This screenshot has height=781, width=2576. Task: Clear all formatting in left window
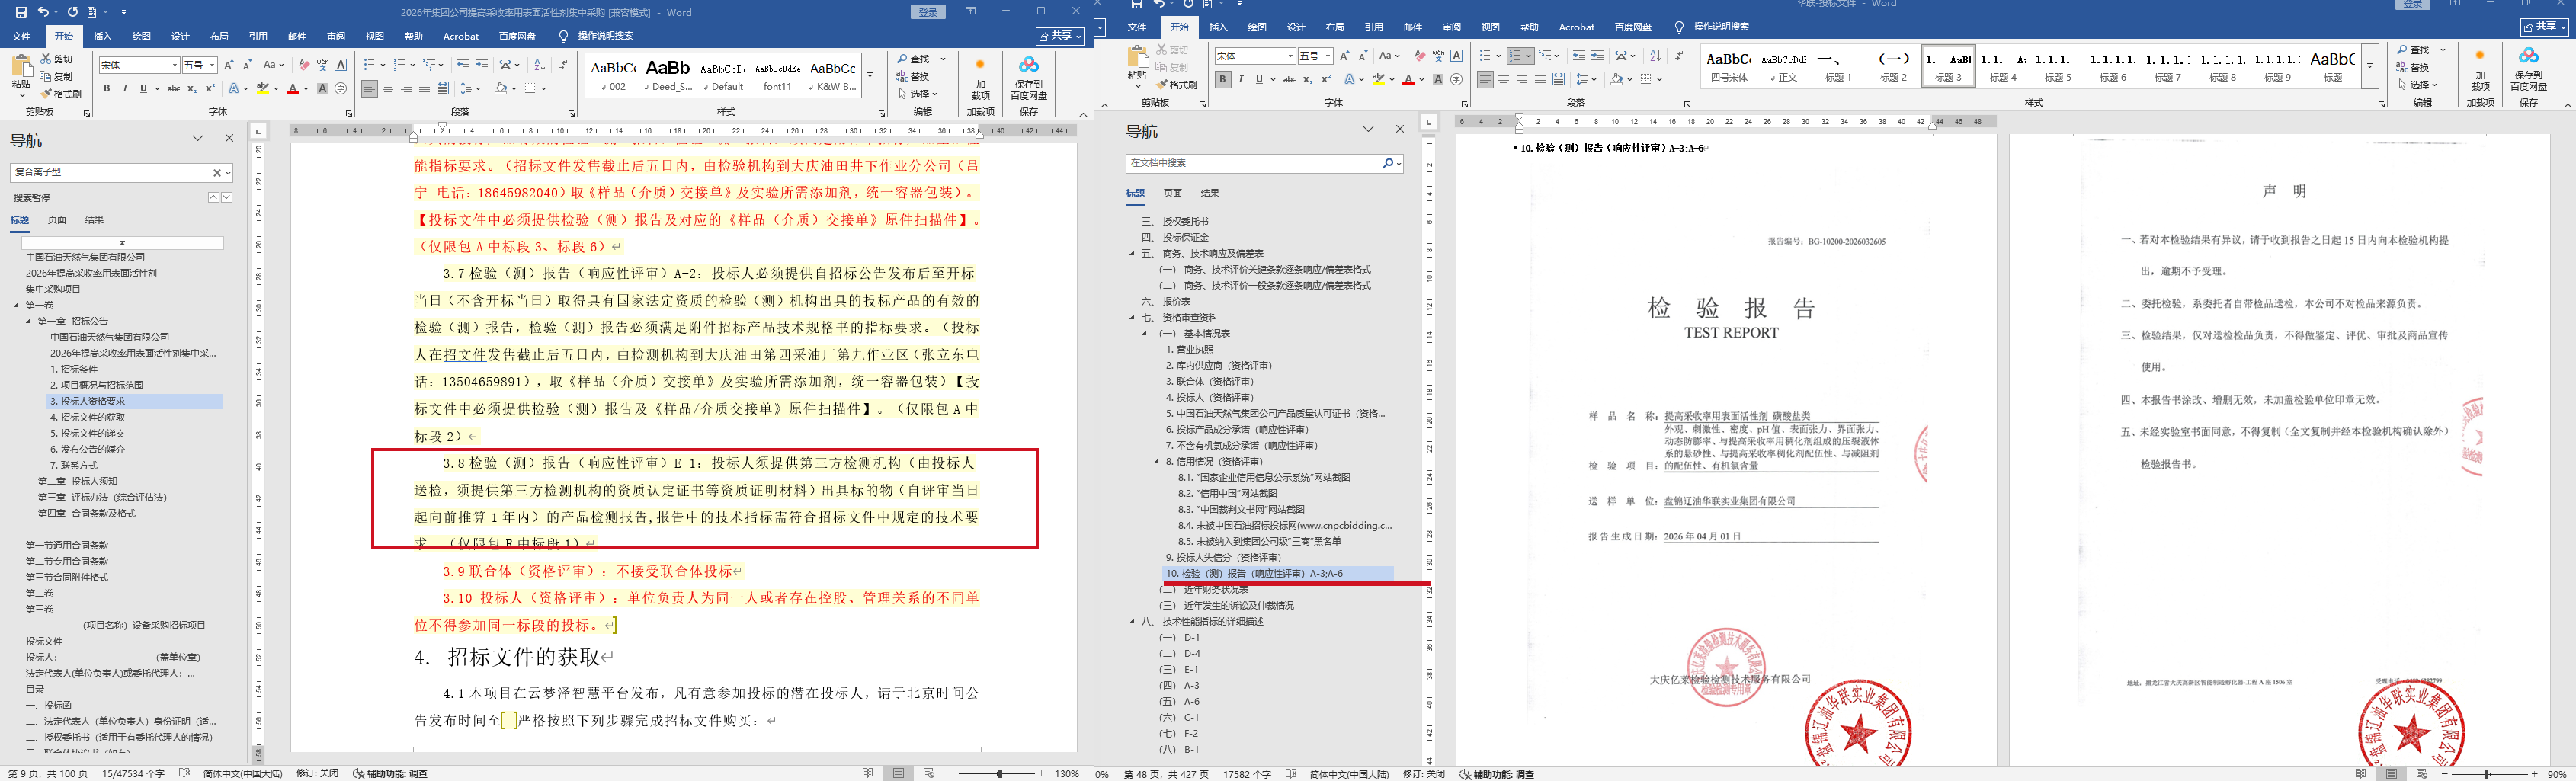(304, 65)
